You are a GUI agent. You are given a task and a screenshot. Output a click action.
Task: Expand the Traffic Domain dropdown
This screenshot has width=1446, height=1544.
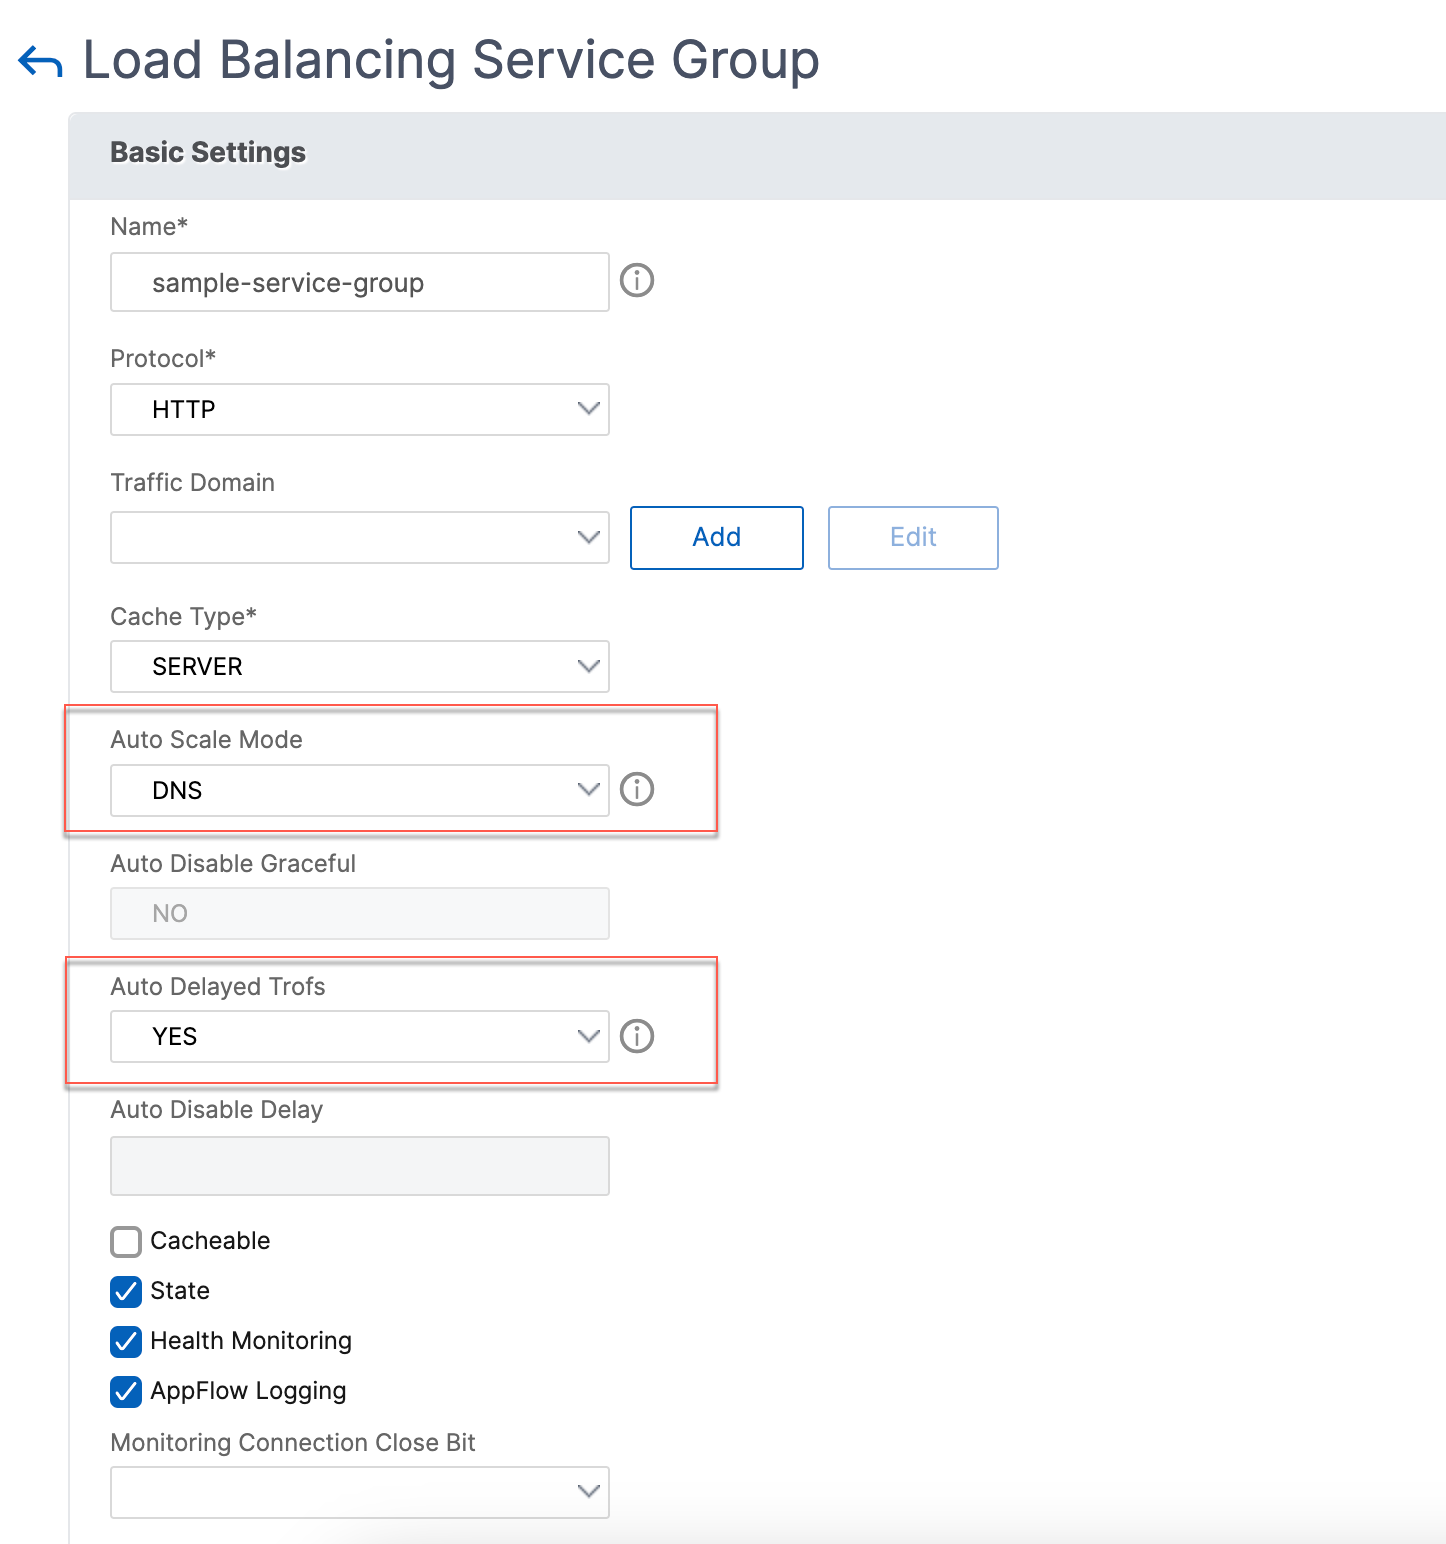click(360, 537)
